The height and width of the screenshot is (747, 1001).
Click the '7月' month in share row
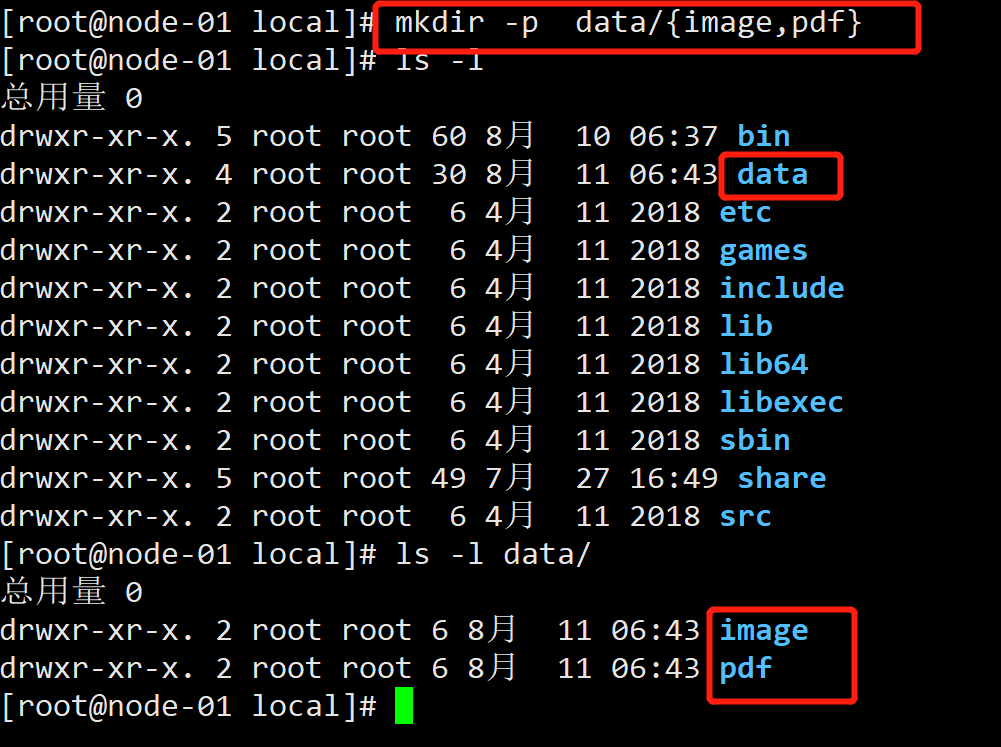click(509, 477)
